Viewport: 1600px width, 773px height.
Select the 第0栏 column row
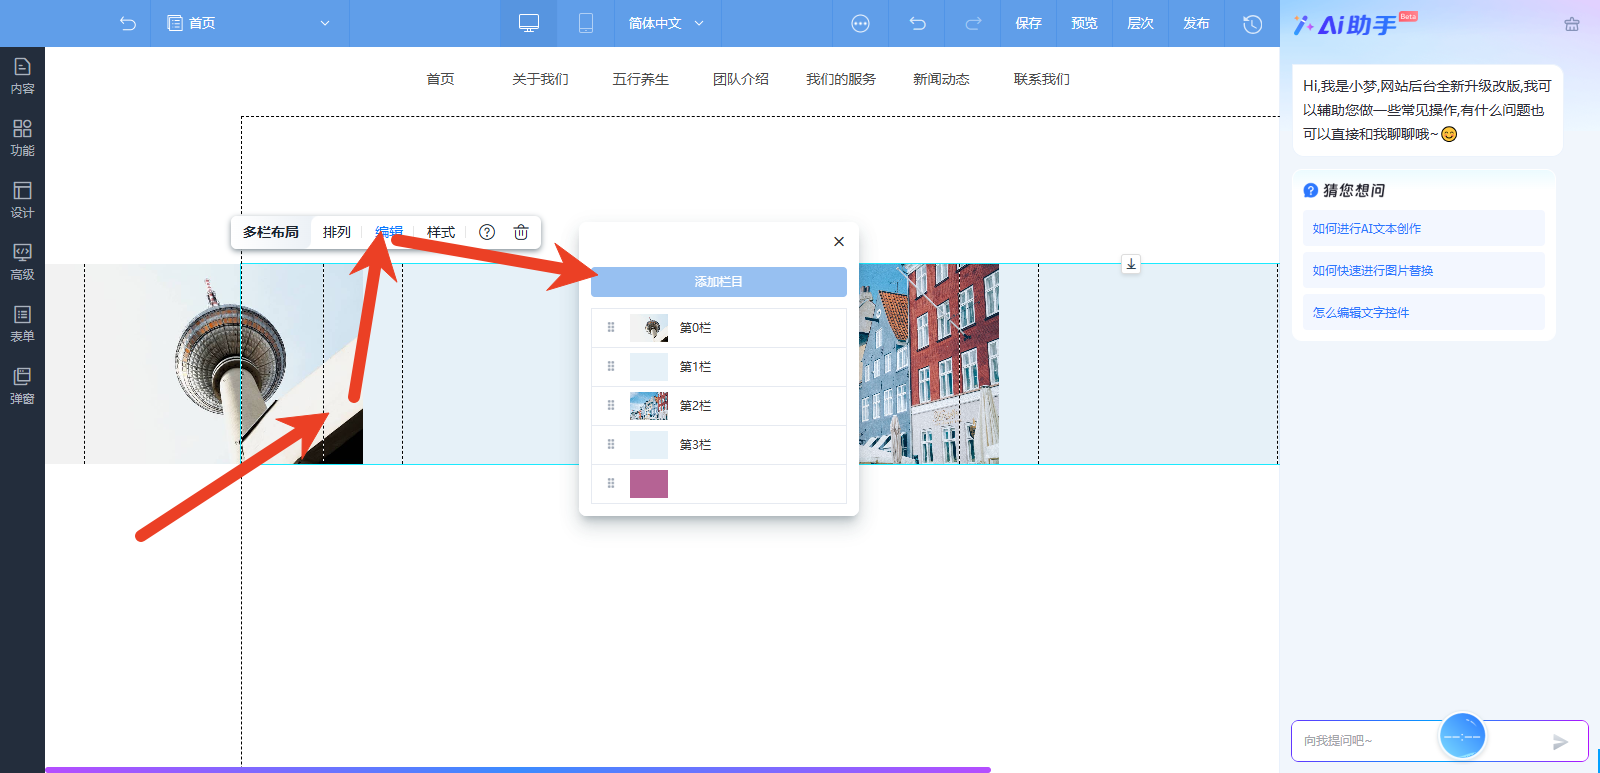point(719,328)
